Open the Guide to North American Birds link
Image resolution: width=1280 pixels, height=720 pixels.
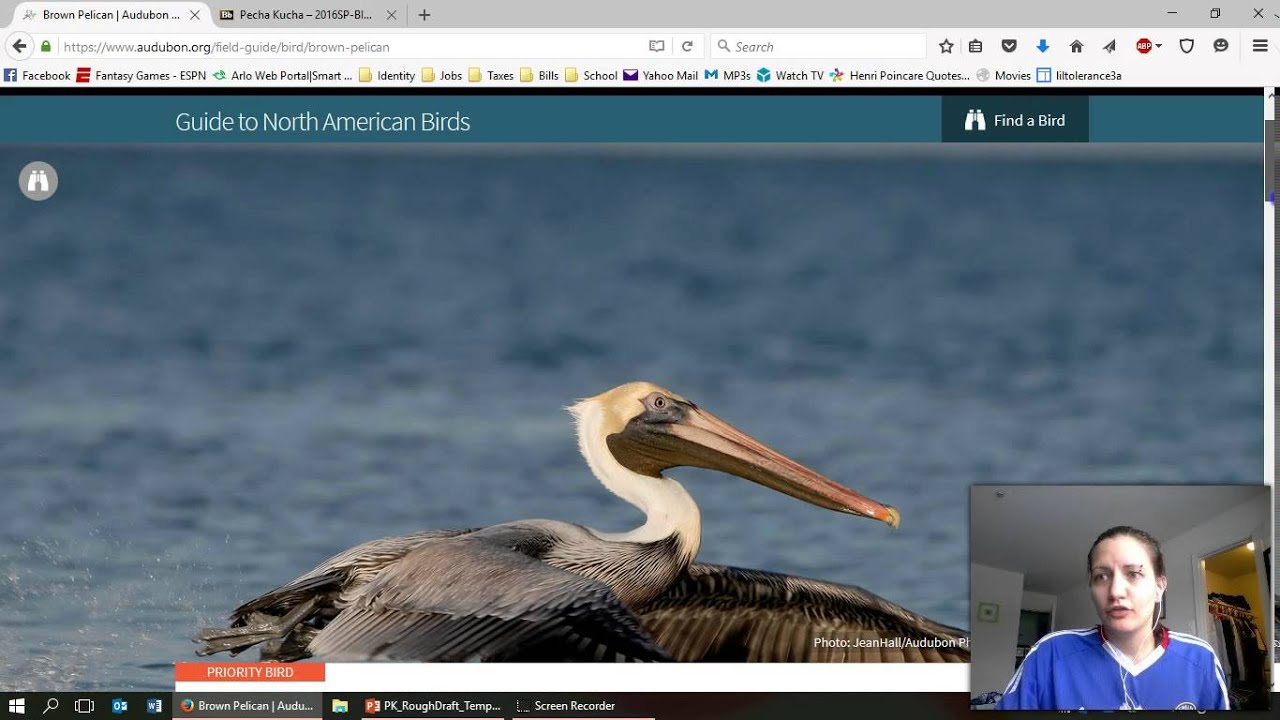pyautogui.click(x=322, y=121)
